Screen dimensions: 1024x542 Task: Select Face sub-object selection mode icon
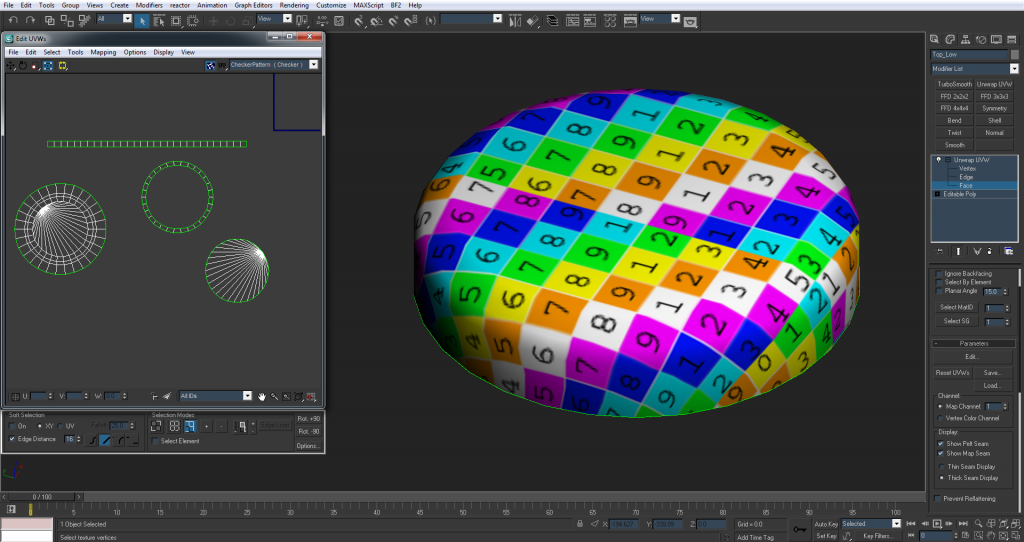tap(189, 426)
